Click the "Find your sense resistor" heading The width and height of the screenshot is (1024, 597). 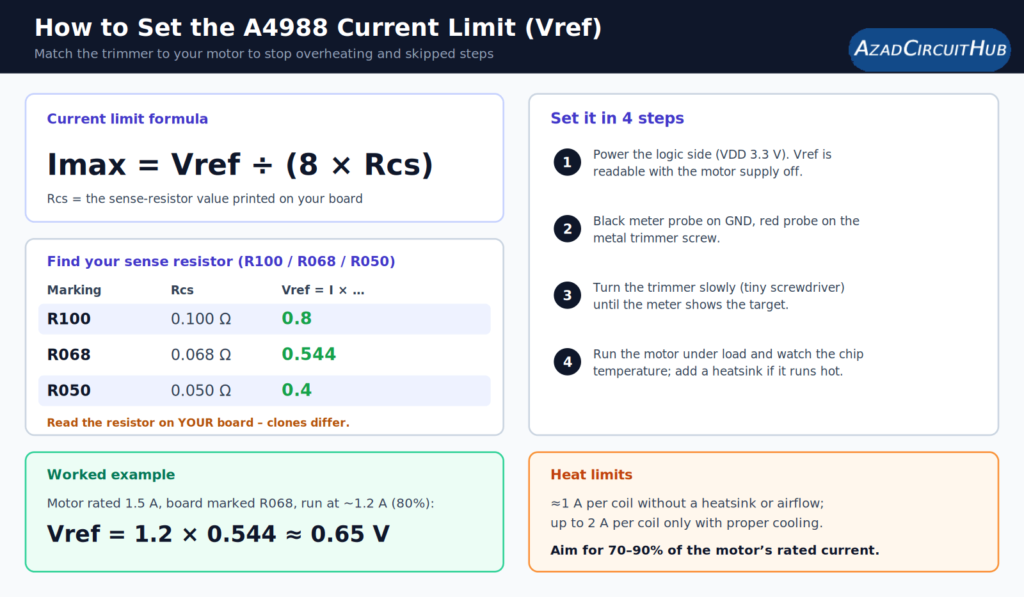(x=221, y=261)
